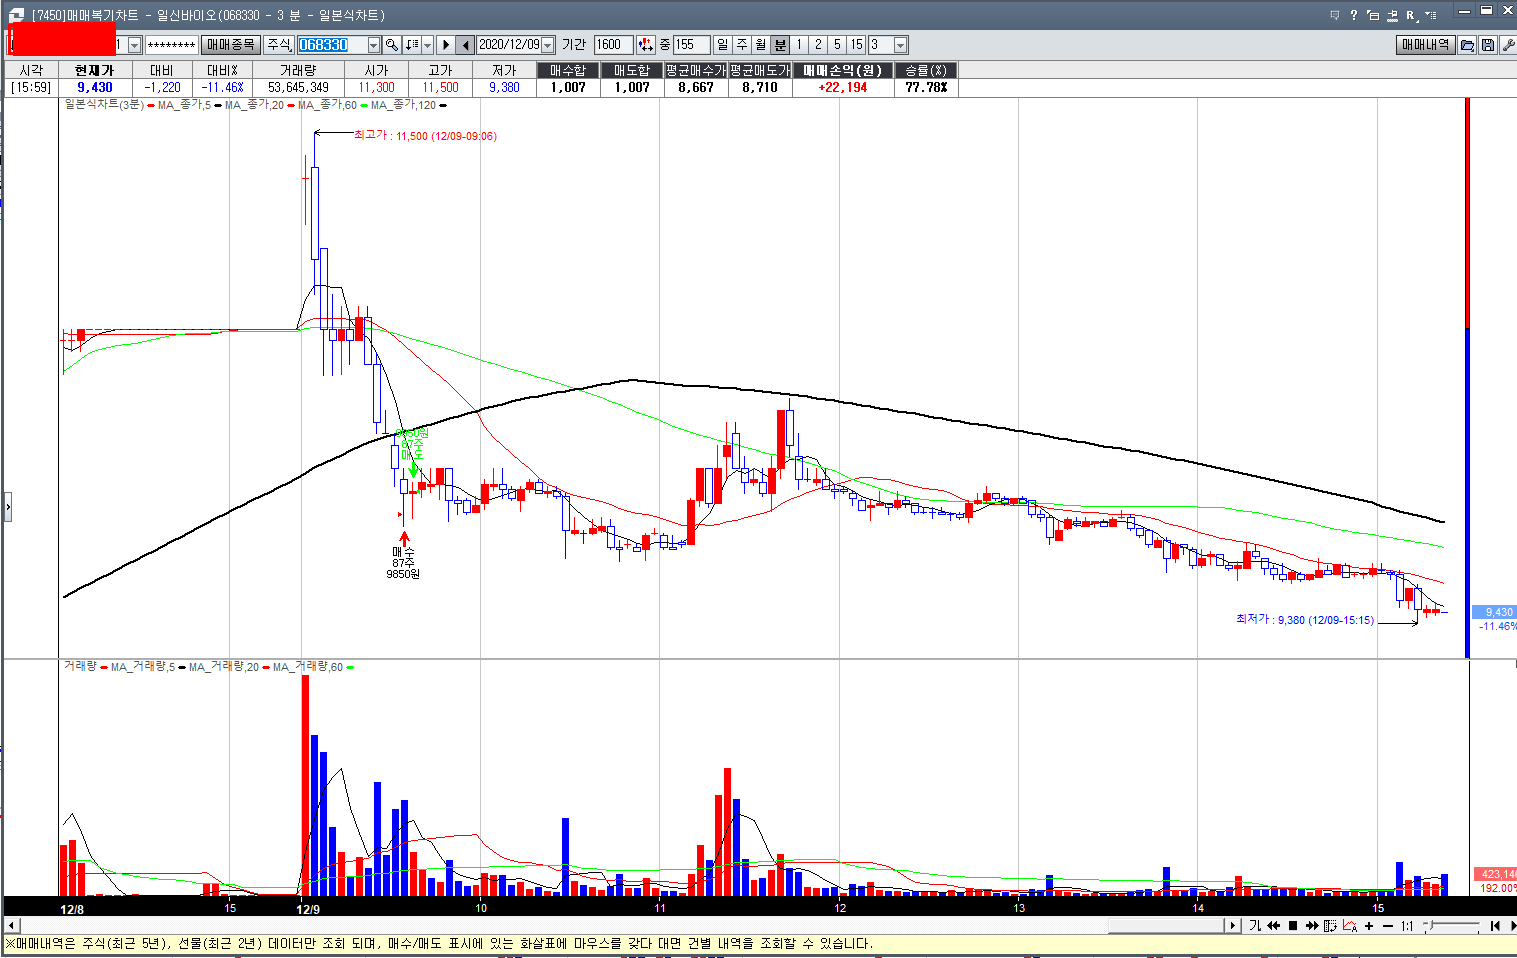Open the account number dropdown arrow
The height and width of the screenshot is (958, 1517).
coord(135,45)
